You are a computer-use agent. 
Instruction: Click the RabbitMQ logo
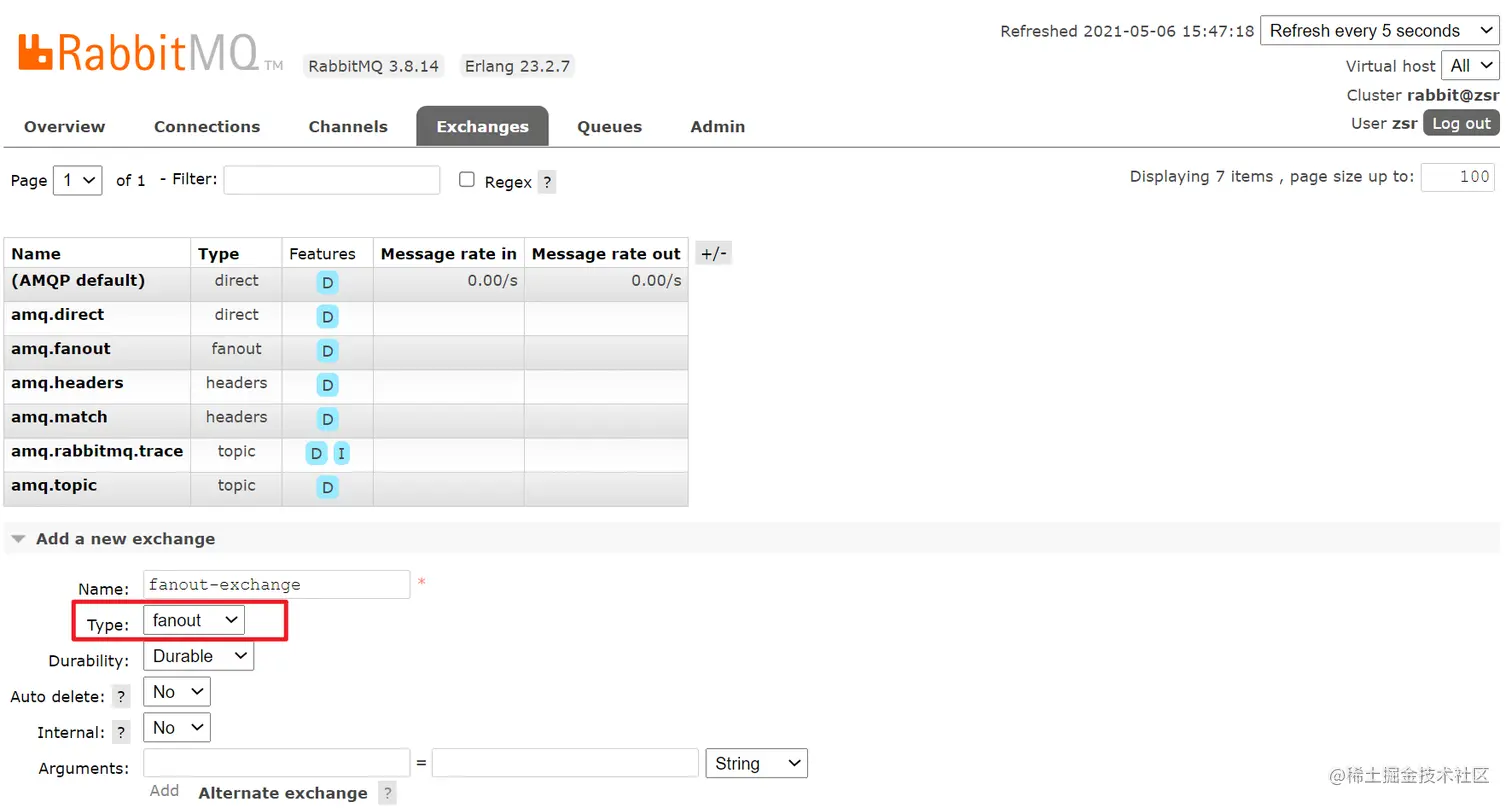tap(150, 53)
